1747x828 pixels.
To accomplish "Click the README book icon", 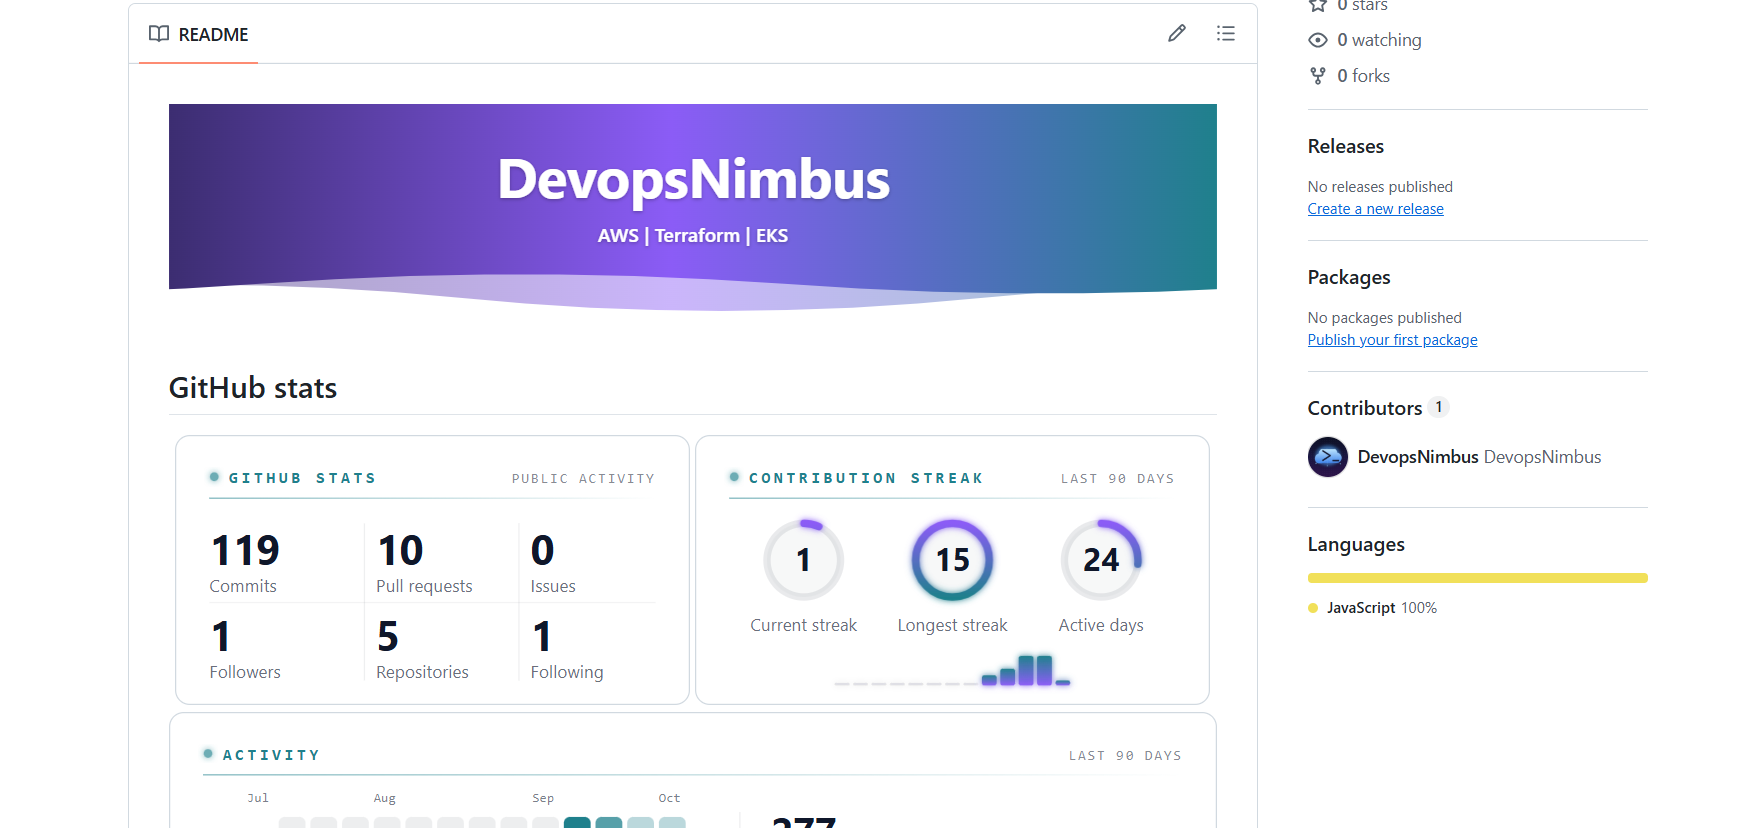I will coord(159,34).
